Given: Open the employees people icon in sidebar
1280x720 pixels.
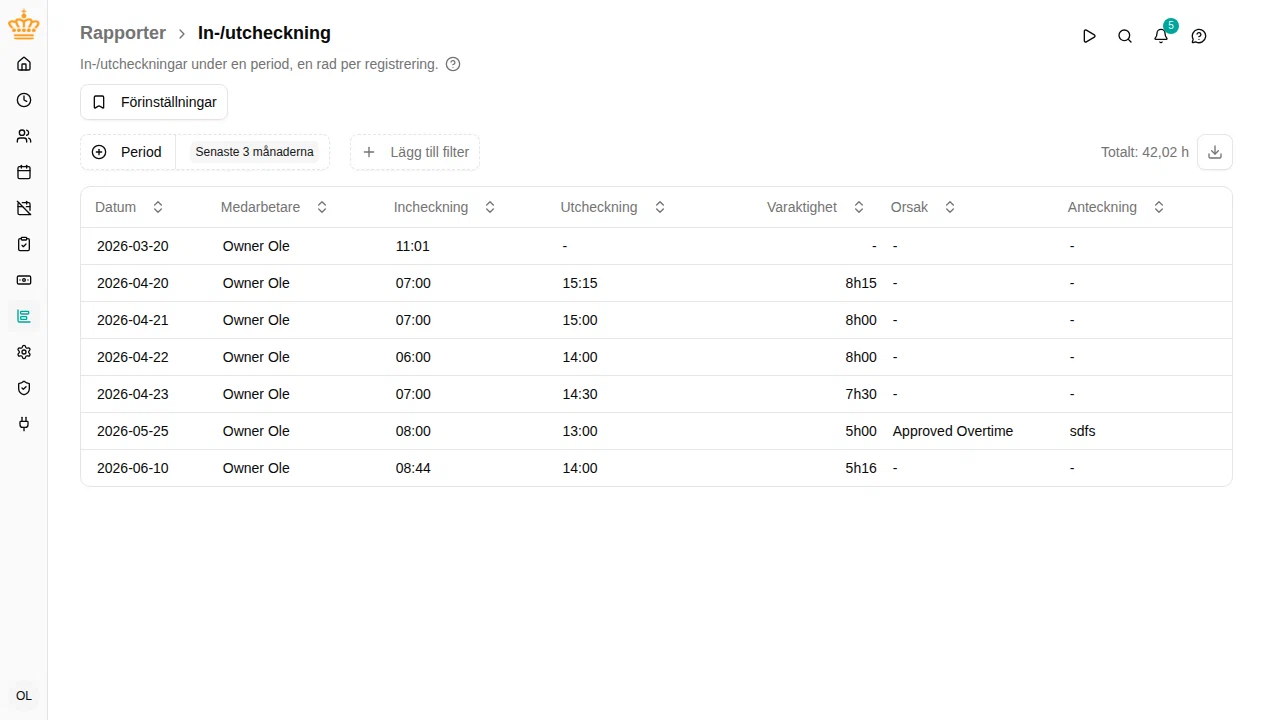Looking at the screenshot, I should point(24,136).
